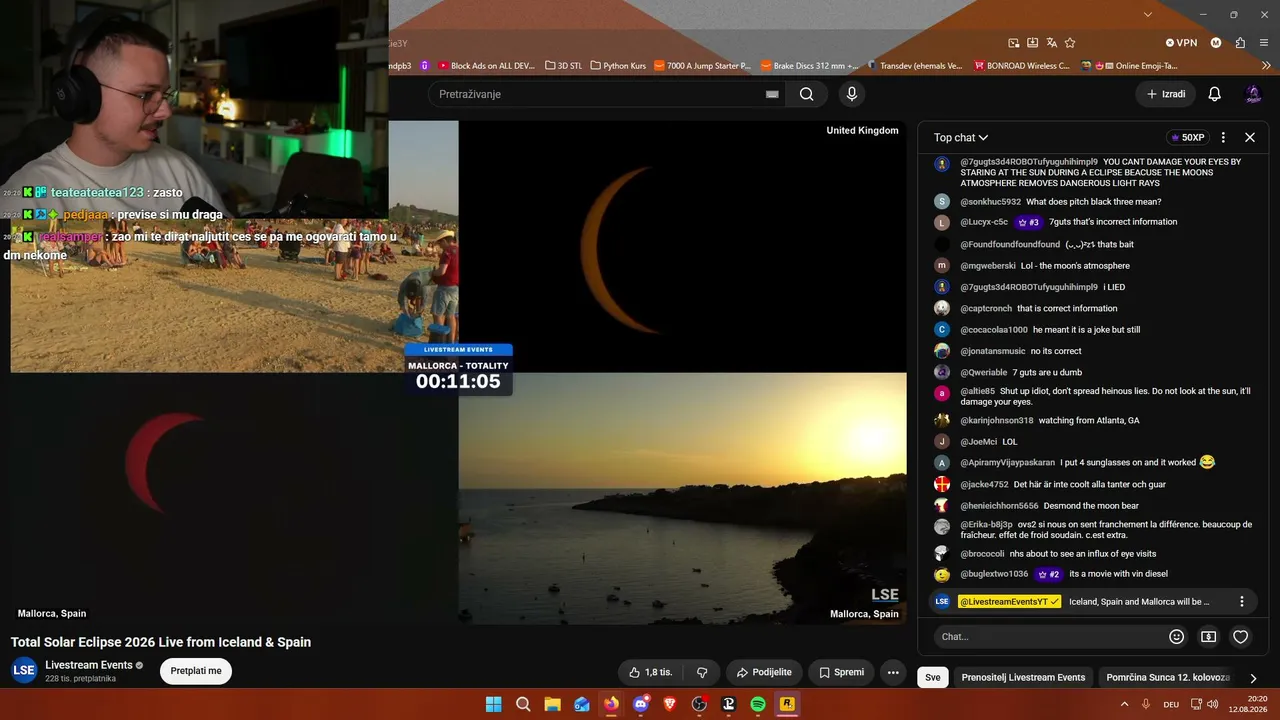Viewport: 1280px width, 720px height.
Task: Start voice search with microphone icon
Action: [851, 94]
